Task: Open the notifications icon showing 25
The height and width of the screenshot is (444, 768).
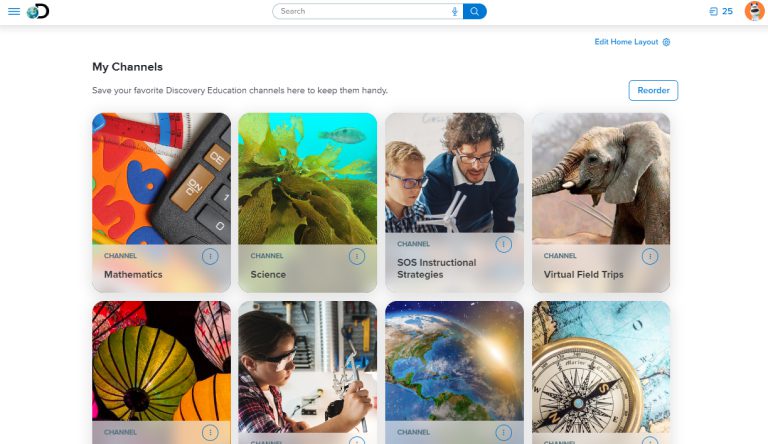Action: [x=721, y=11]
